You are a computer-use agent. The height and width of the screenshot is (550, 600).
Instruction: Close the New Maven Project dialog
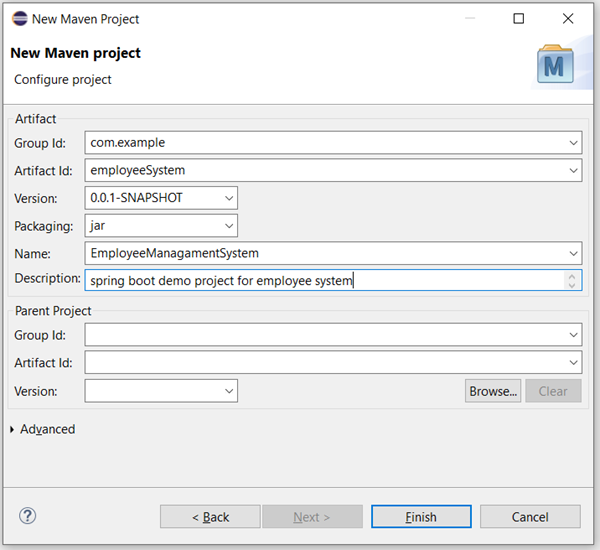568,18
